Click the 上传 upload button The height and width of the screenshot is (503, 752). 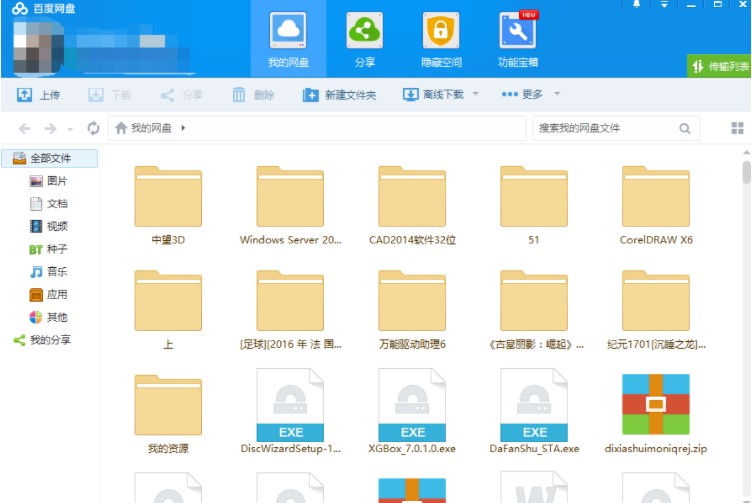point(38,95)
